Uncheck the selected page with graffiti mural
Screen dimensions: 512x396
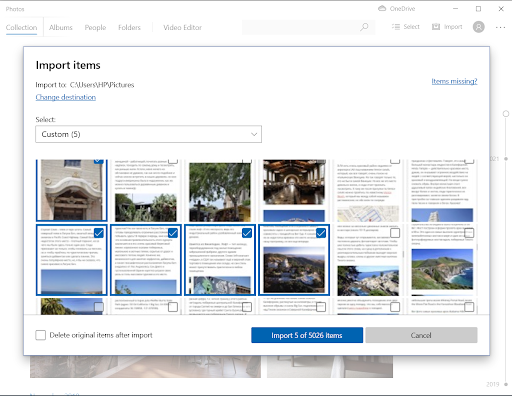[x=247, y=233]
